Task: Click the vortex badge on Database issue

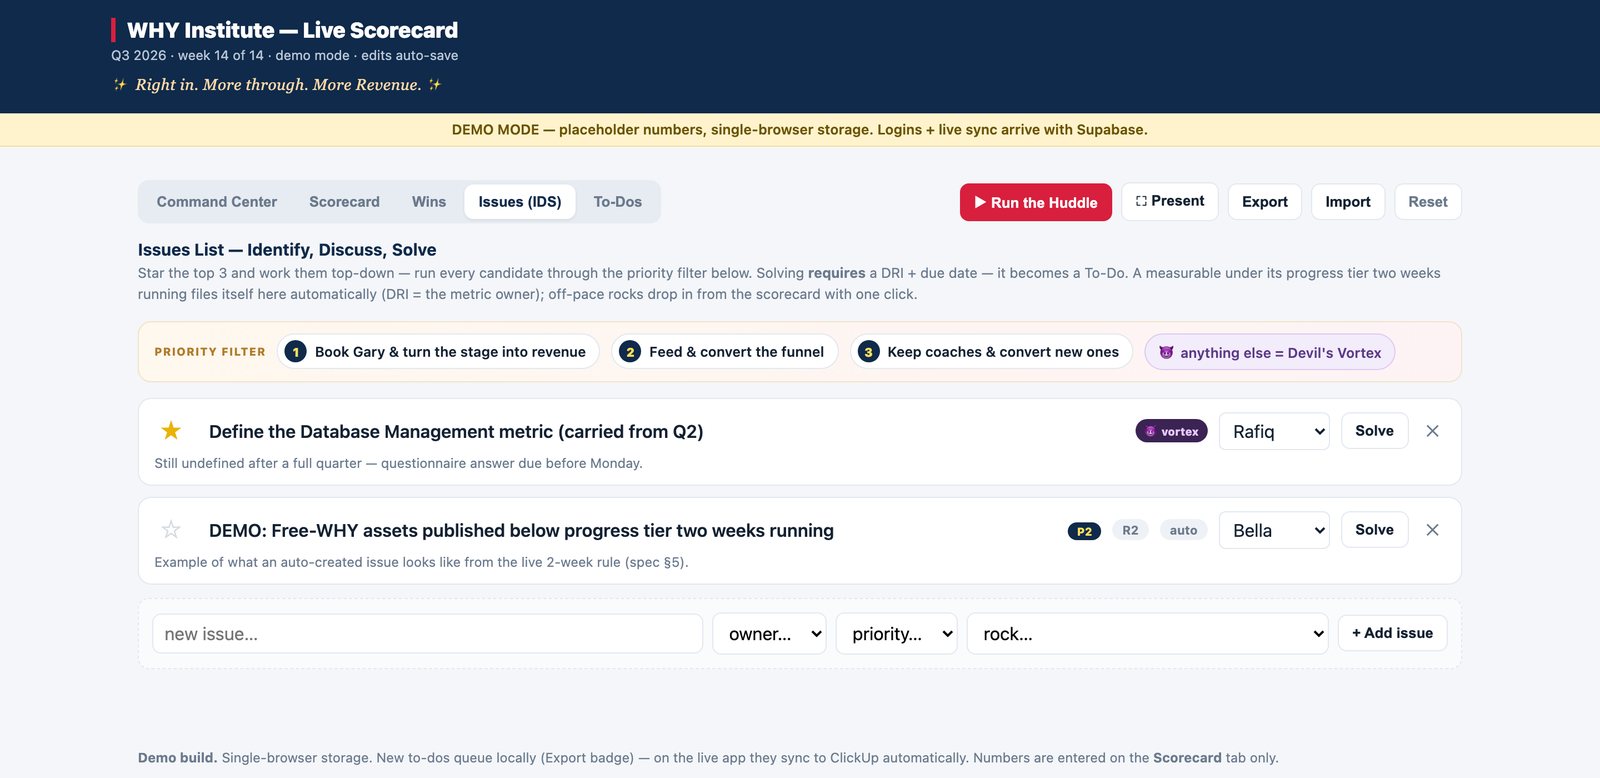Action: click(1171, 431)
